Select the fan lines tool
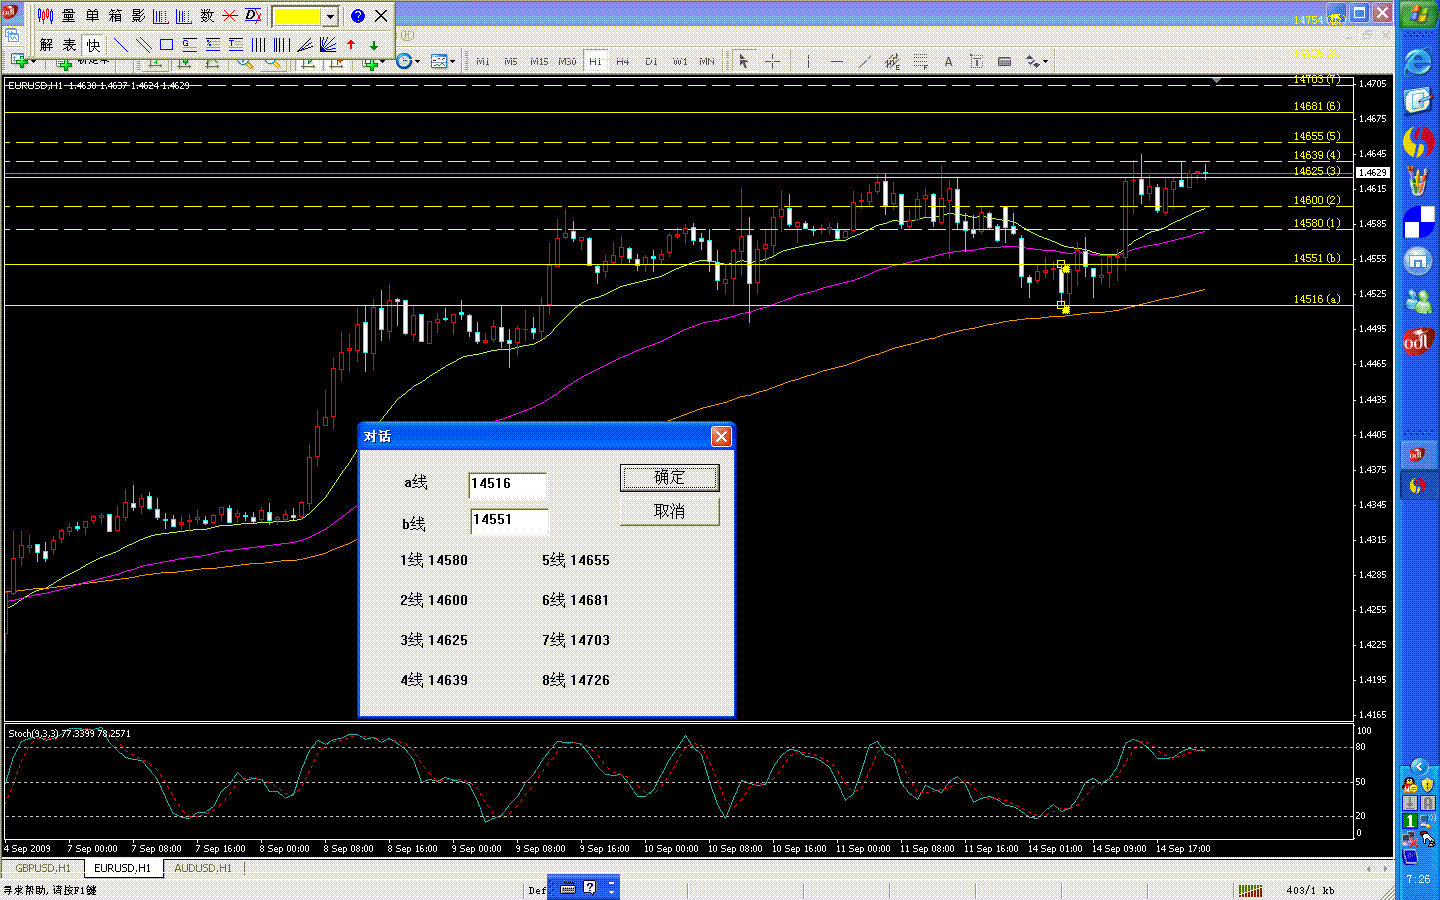The height and width of the screenshot is (900, 1440). click(305, 45)
